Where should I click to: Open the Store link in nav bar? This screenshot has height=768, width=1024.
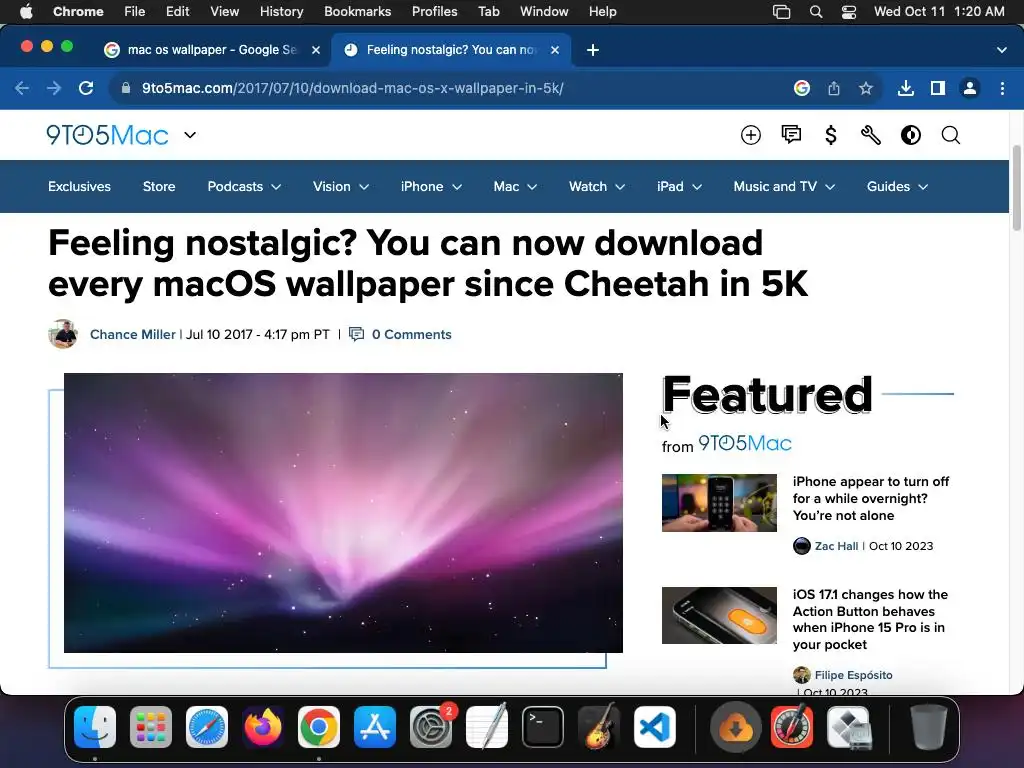pos(159,186)
